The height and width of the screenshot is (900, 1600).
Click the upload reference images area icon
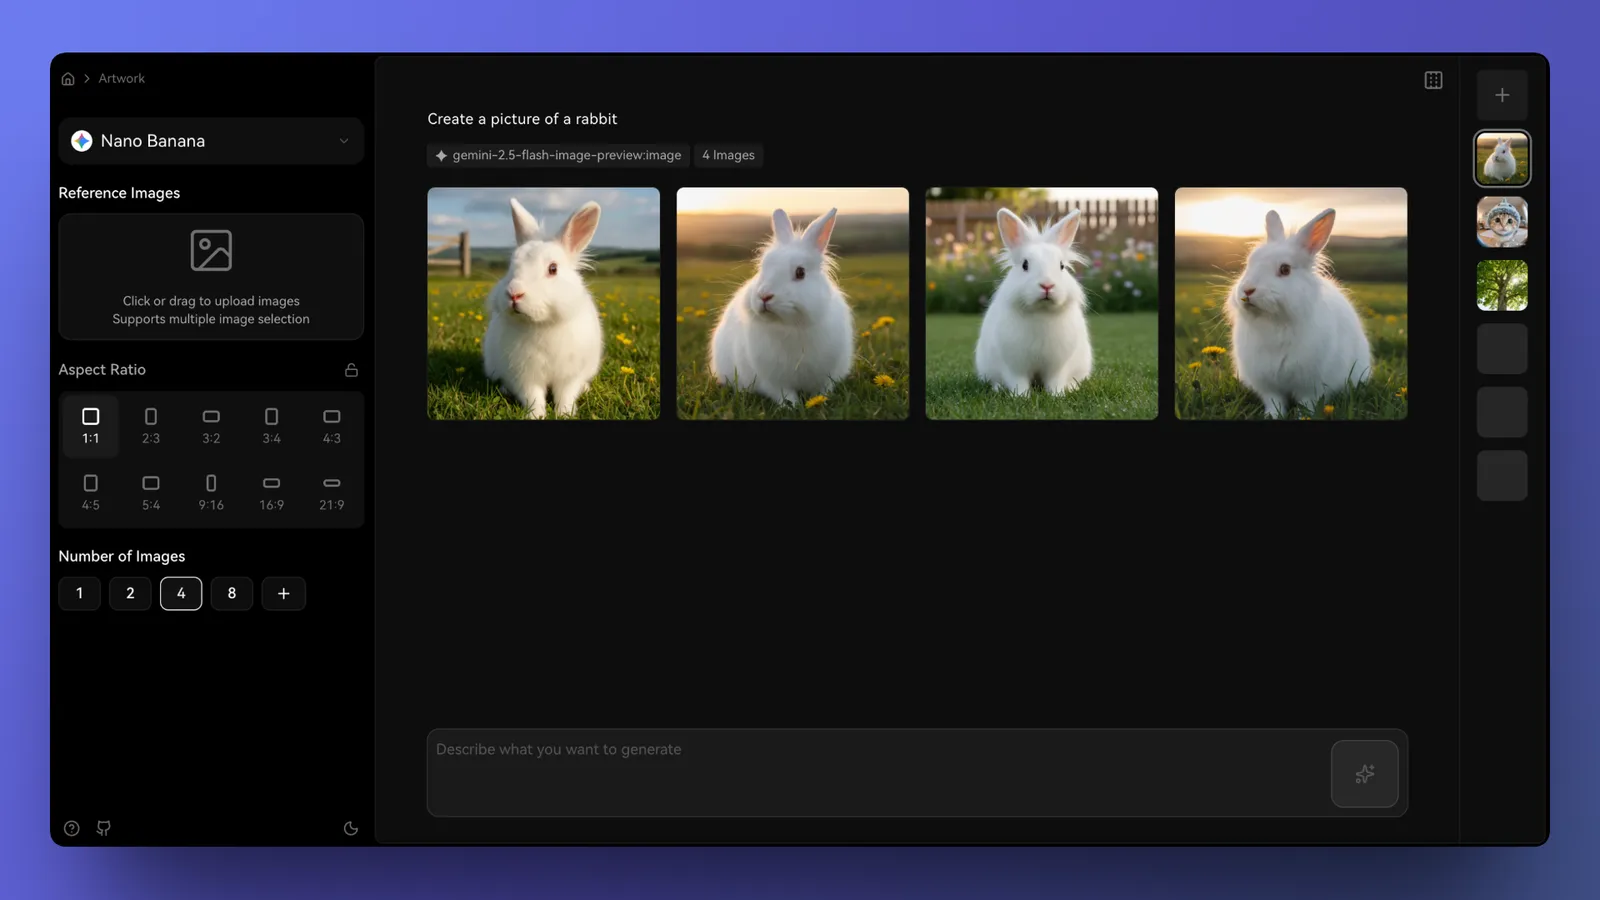[210, 250]
